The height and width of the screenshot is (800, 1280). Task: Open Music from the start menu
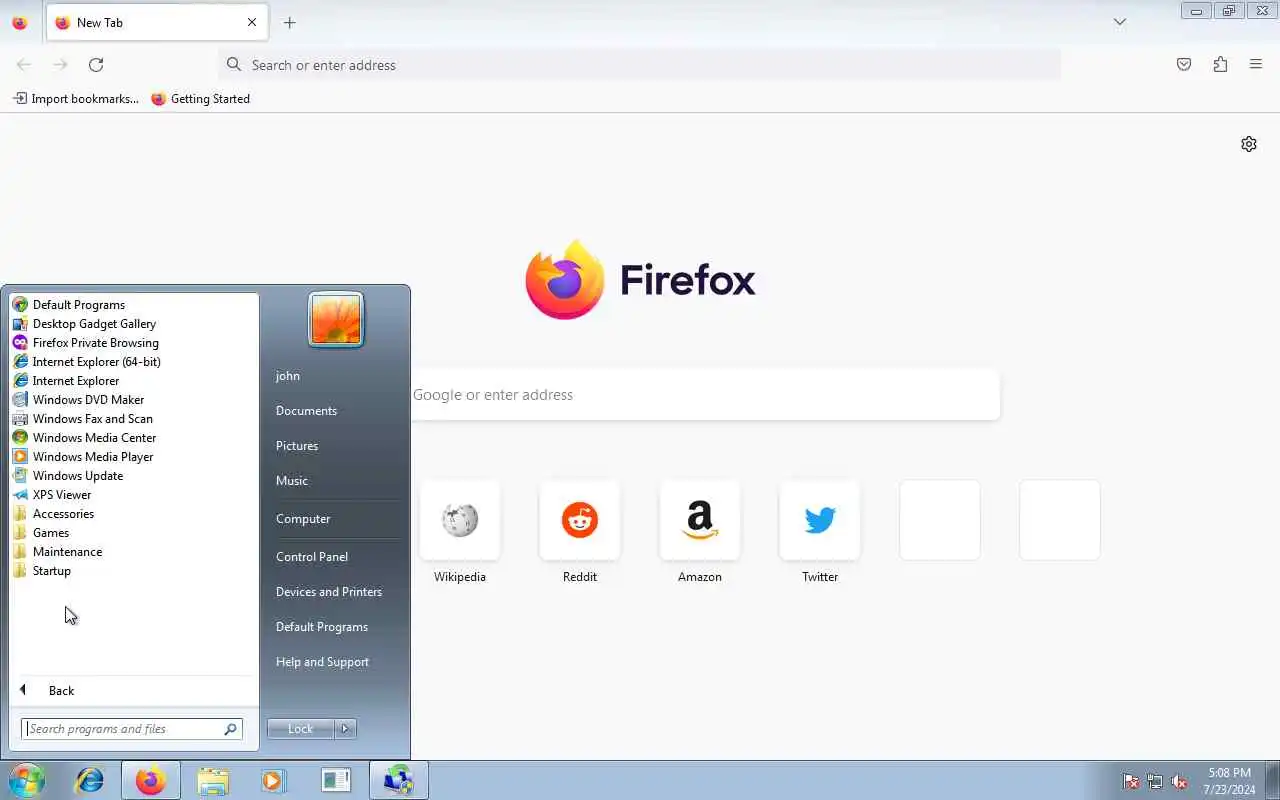pos(292,481)
